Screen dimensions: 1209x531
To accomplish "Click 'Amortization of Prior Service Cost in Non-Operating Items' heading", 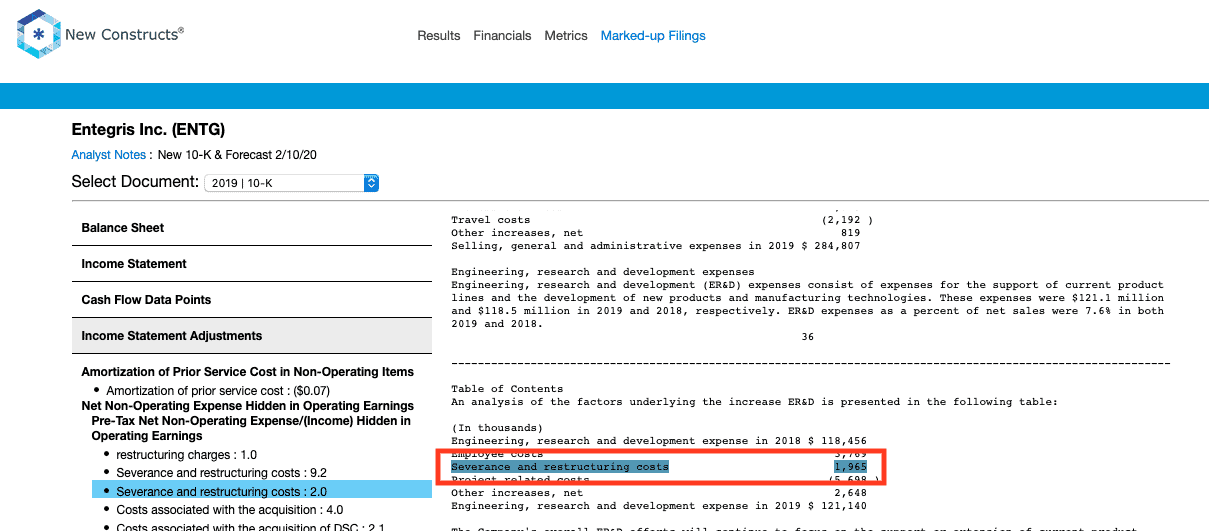I will point(247,372).
